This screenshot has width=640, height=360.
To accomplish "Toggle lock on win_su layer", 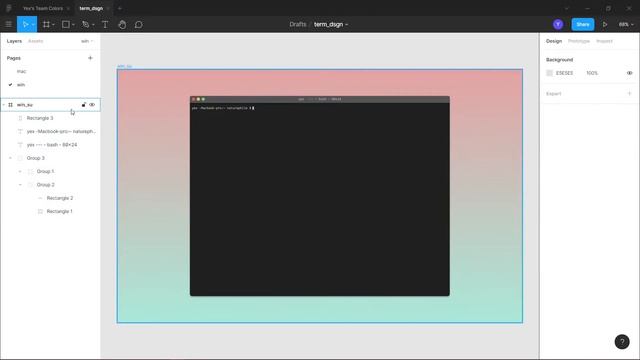I will click(x=84, y=105).
